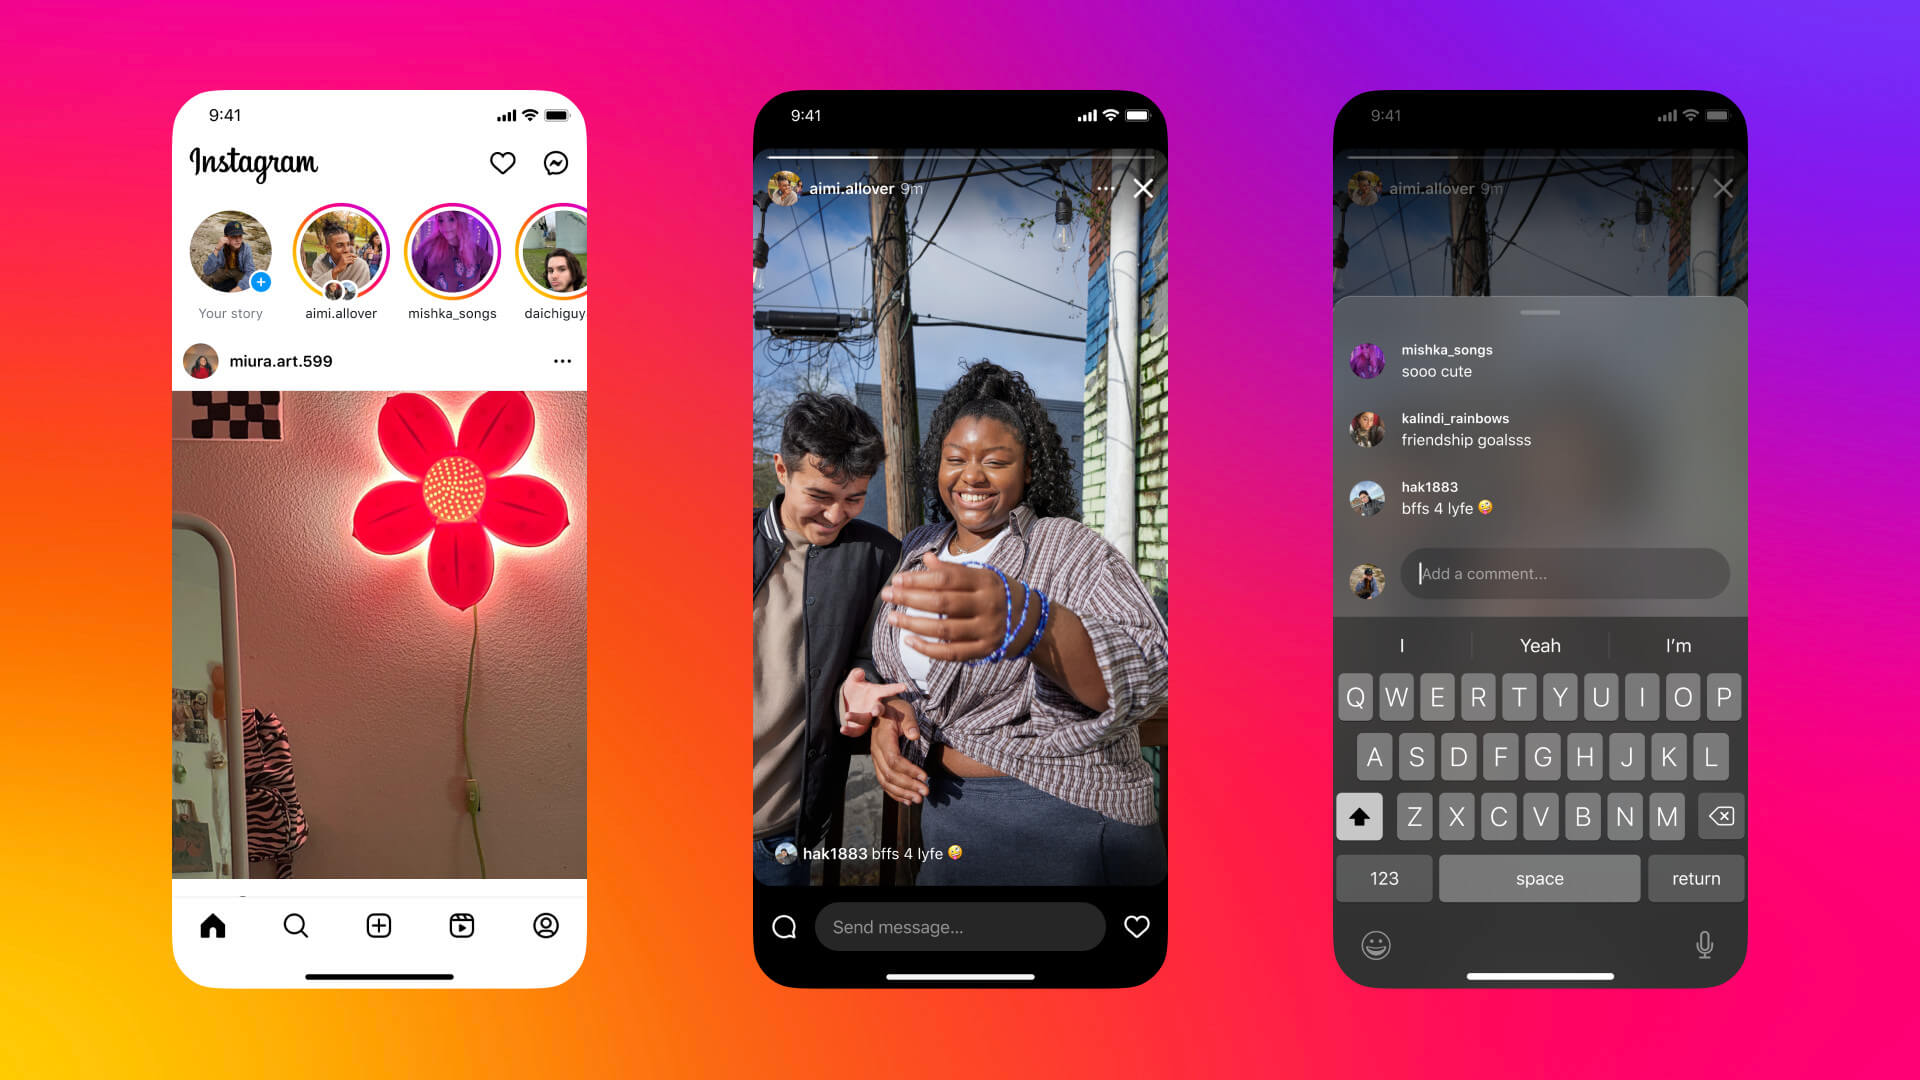
Task: Toggle the story reply heart button
Action: pyautogui.click(x=1133, y=927)
